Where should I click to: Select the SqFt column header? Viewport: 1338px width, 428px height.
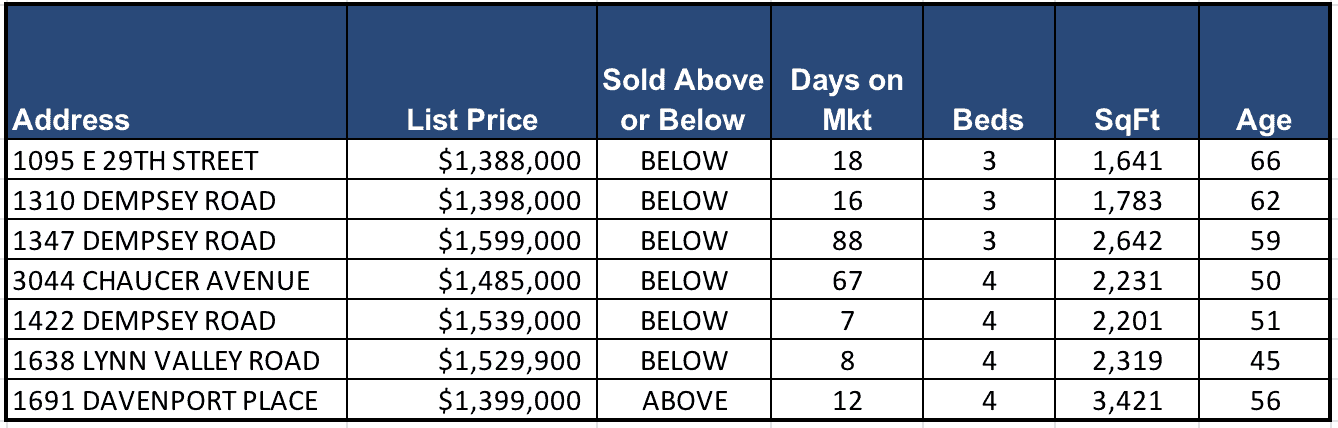point(1127,120)
